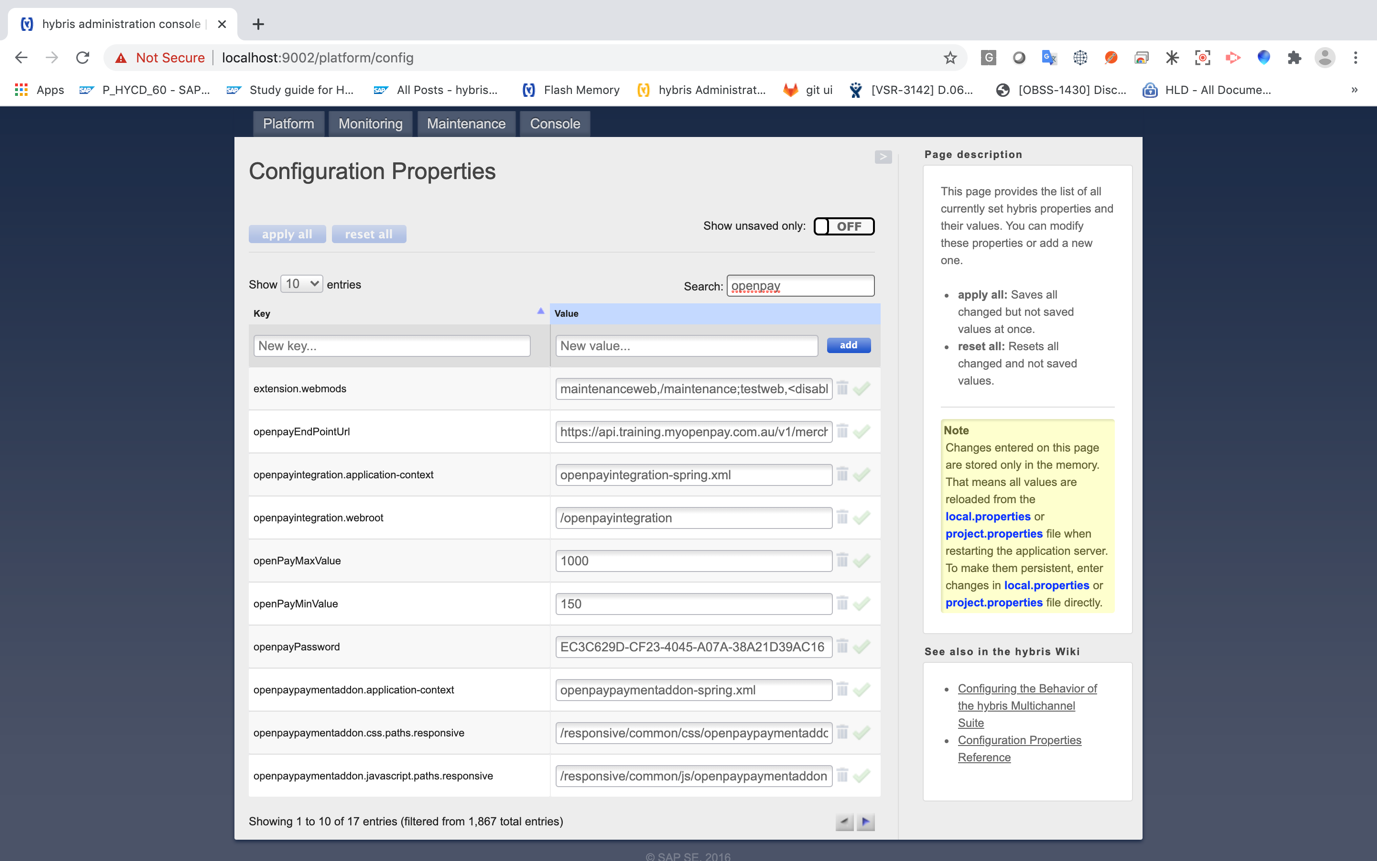This screenshot has width=1377, height=861.
Task: Apply the openPayMaxValue change with checkmark icon
Action: (x=862, y=561)
